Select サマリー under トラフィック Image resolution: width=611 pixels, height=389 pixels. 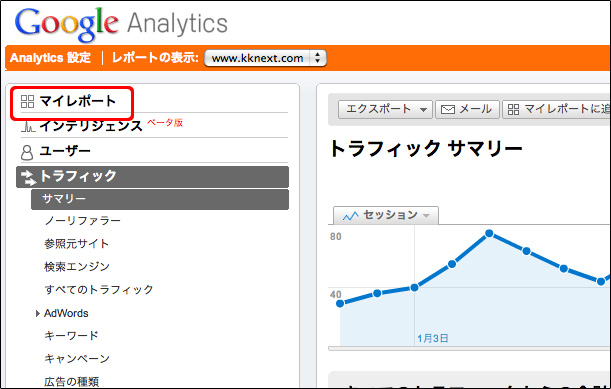(x=160, y=199)
